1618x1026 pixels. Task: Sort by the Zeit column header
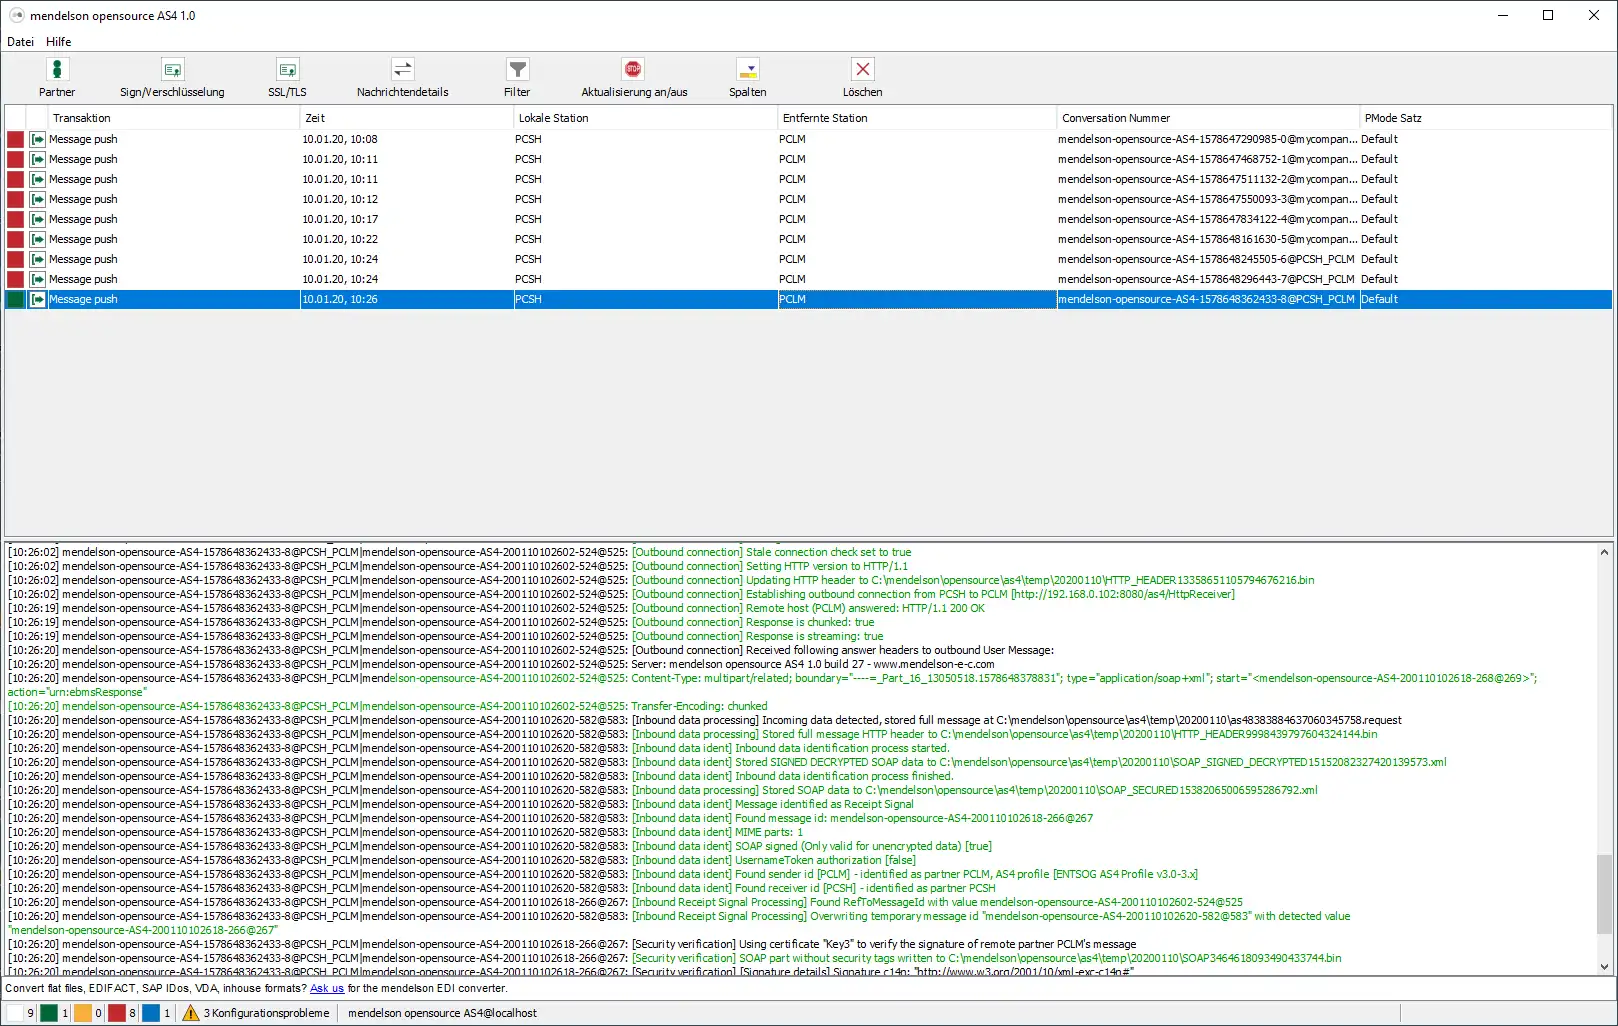407,118
